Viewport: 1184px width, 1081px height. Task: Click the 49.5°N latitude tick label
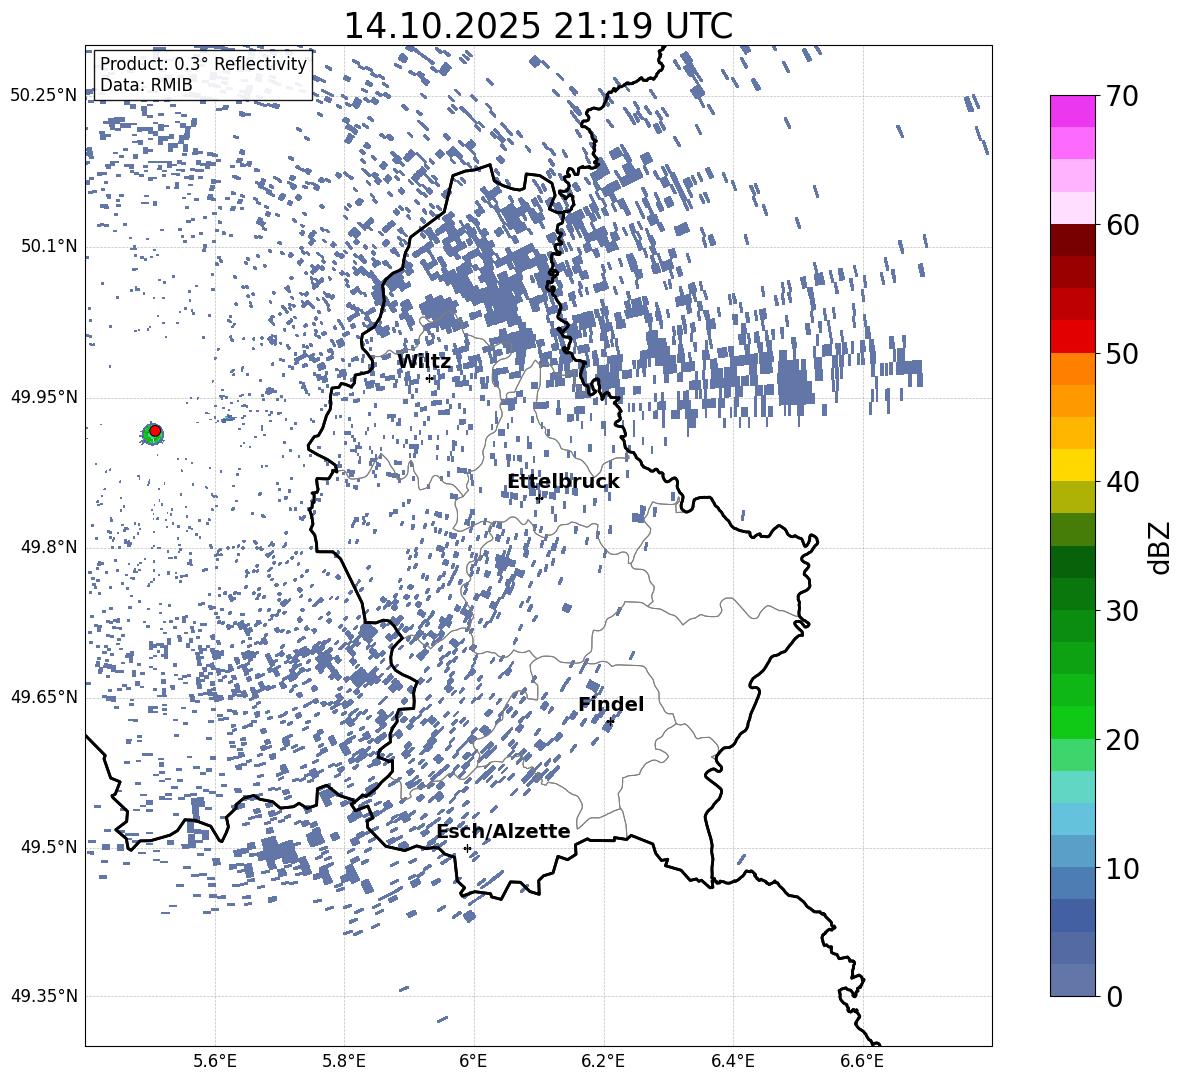click(49, 847)
